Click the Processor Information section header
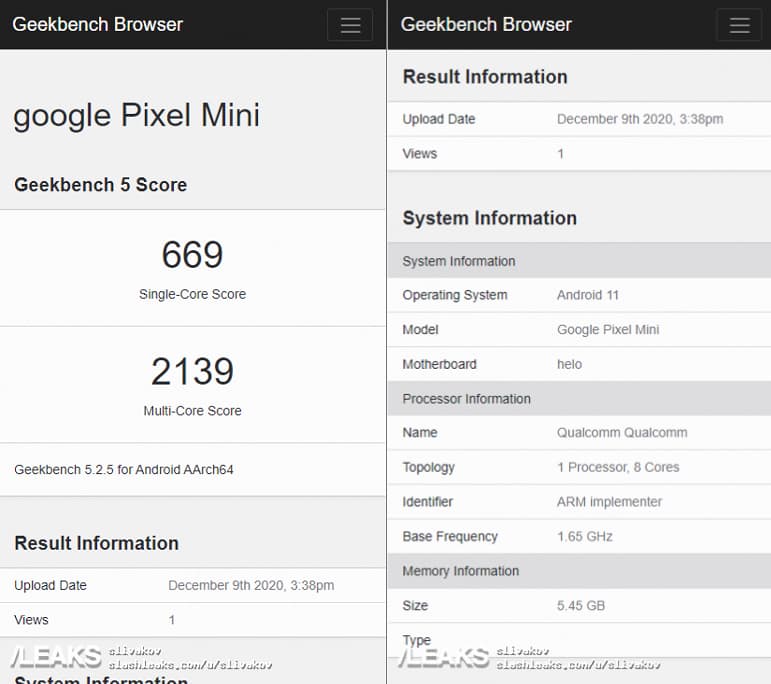This screenshot has height=684, width=771. (466, 399)
